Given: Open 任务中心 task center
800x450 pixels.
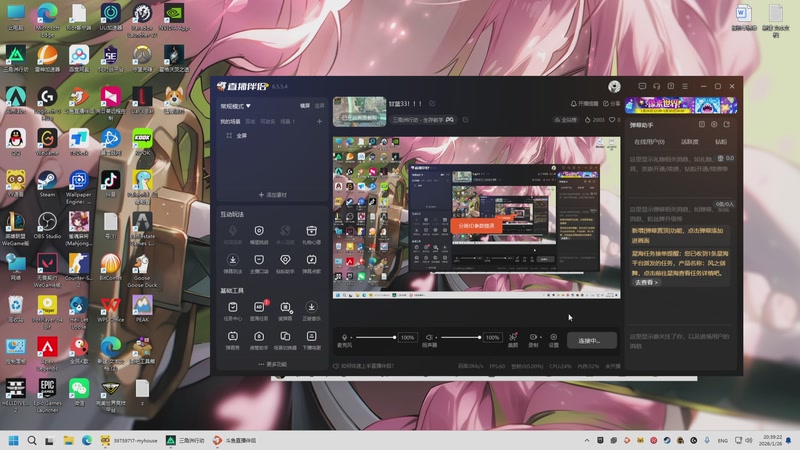Looking at the screenshot, I should click(x=233, y=311).
